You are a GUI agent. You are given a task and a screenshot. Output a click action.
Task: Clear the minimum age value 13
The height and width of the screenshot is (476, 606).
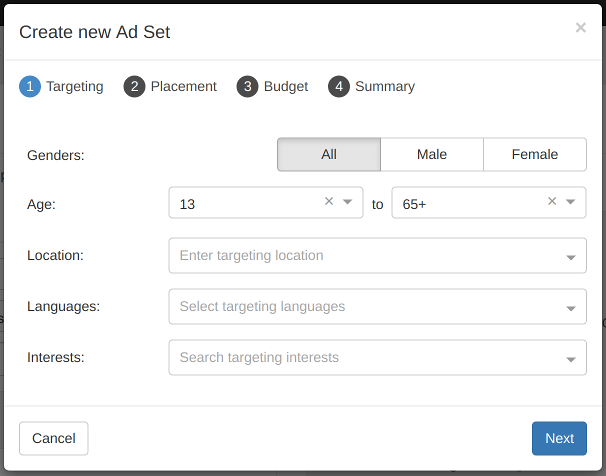[329, 202]
